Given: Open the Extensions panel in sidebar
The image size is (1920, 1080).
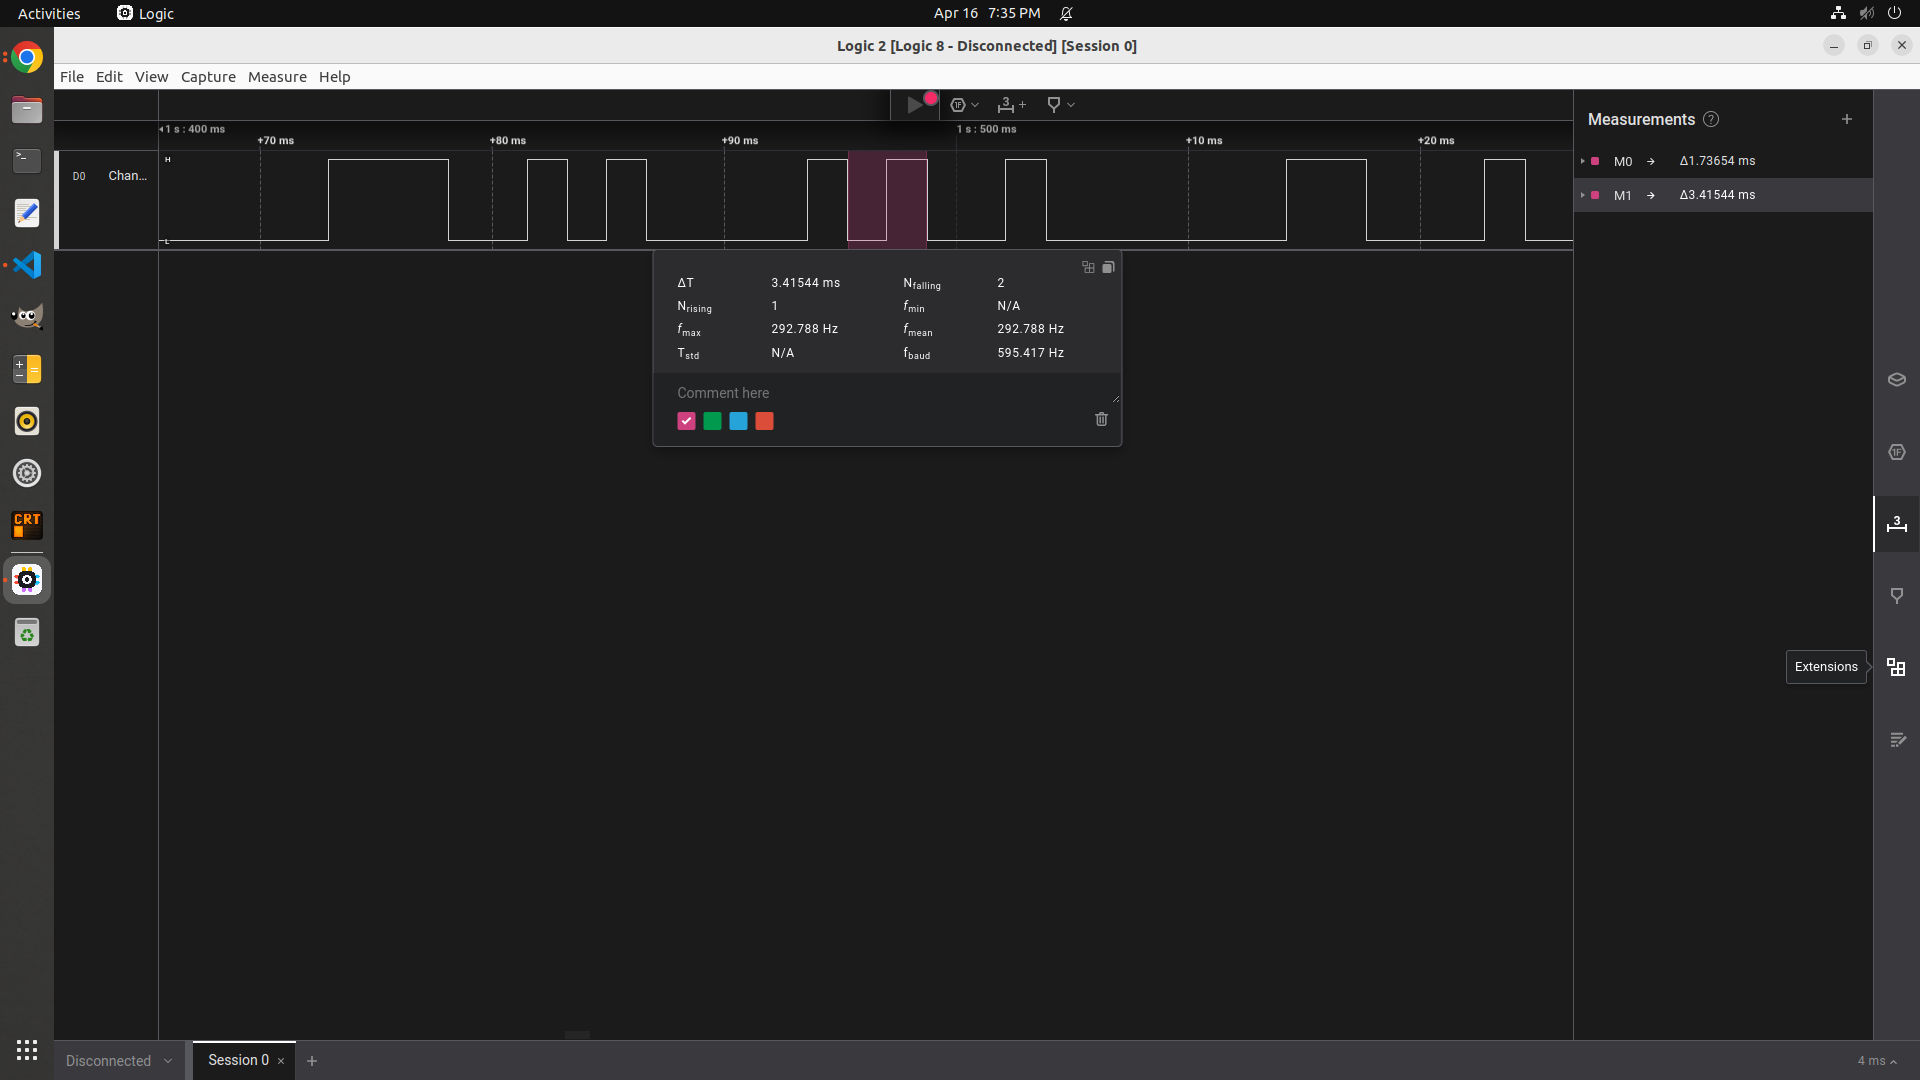Looking at the screenshot, I should pos(1896,667).
